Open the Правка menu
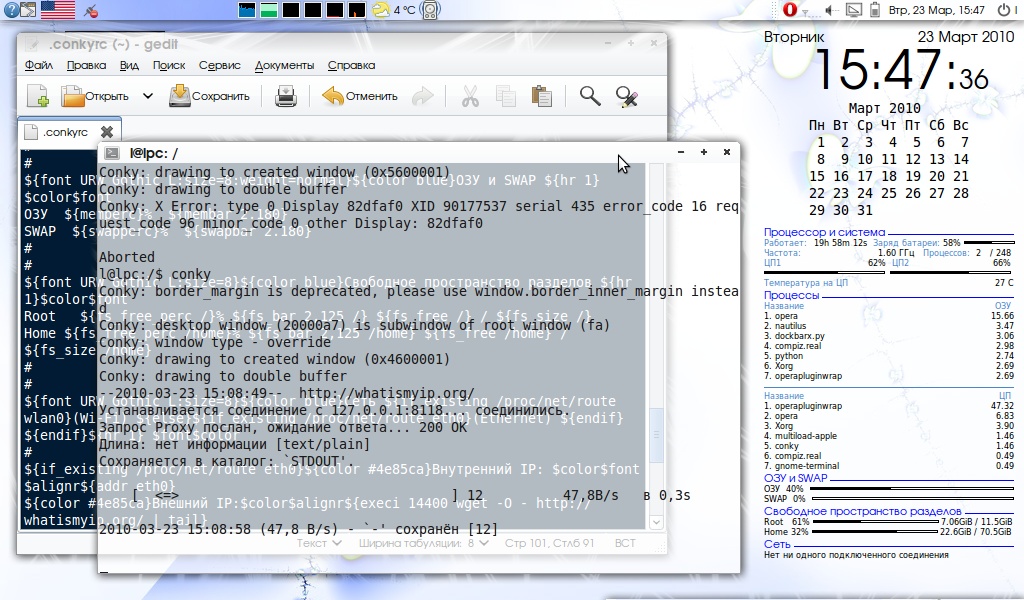1024x600 pixels. (86, 65)
